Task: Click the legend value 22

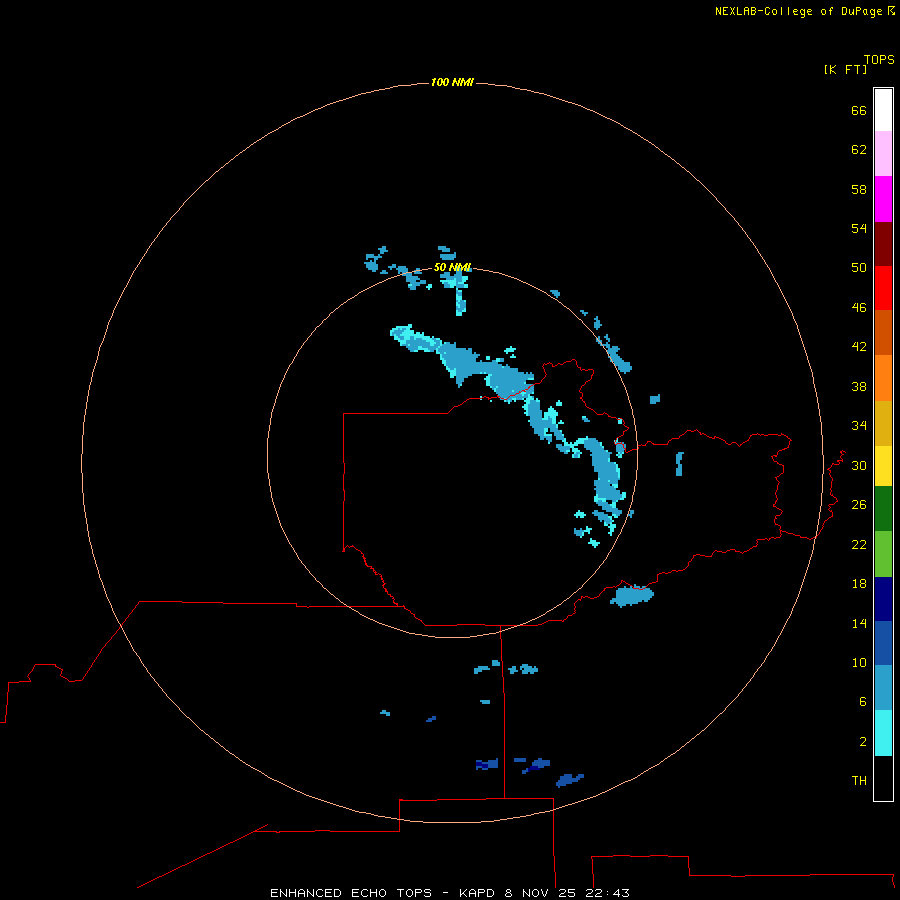Action: click(x=859, y=545)
